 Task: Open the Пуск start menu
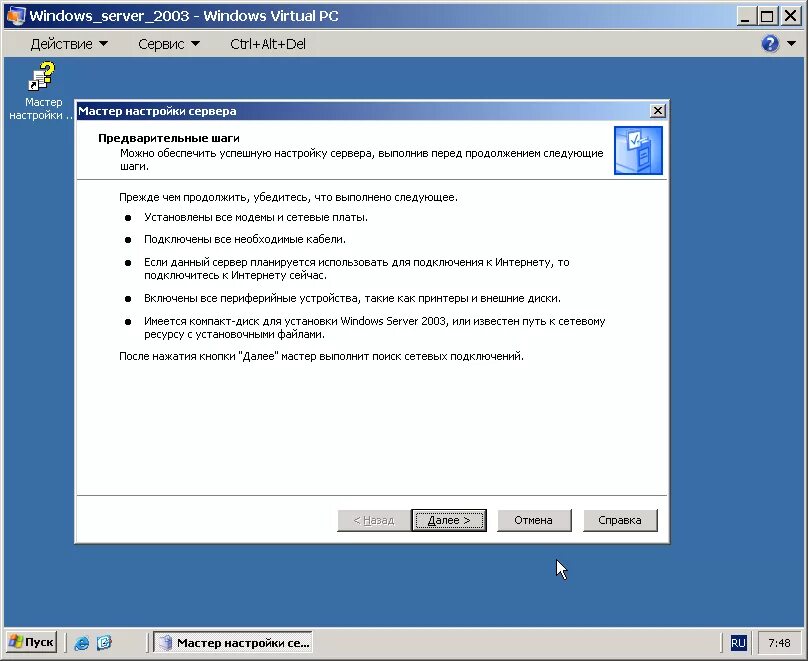click(x=31, y=642)
